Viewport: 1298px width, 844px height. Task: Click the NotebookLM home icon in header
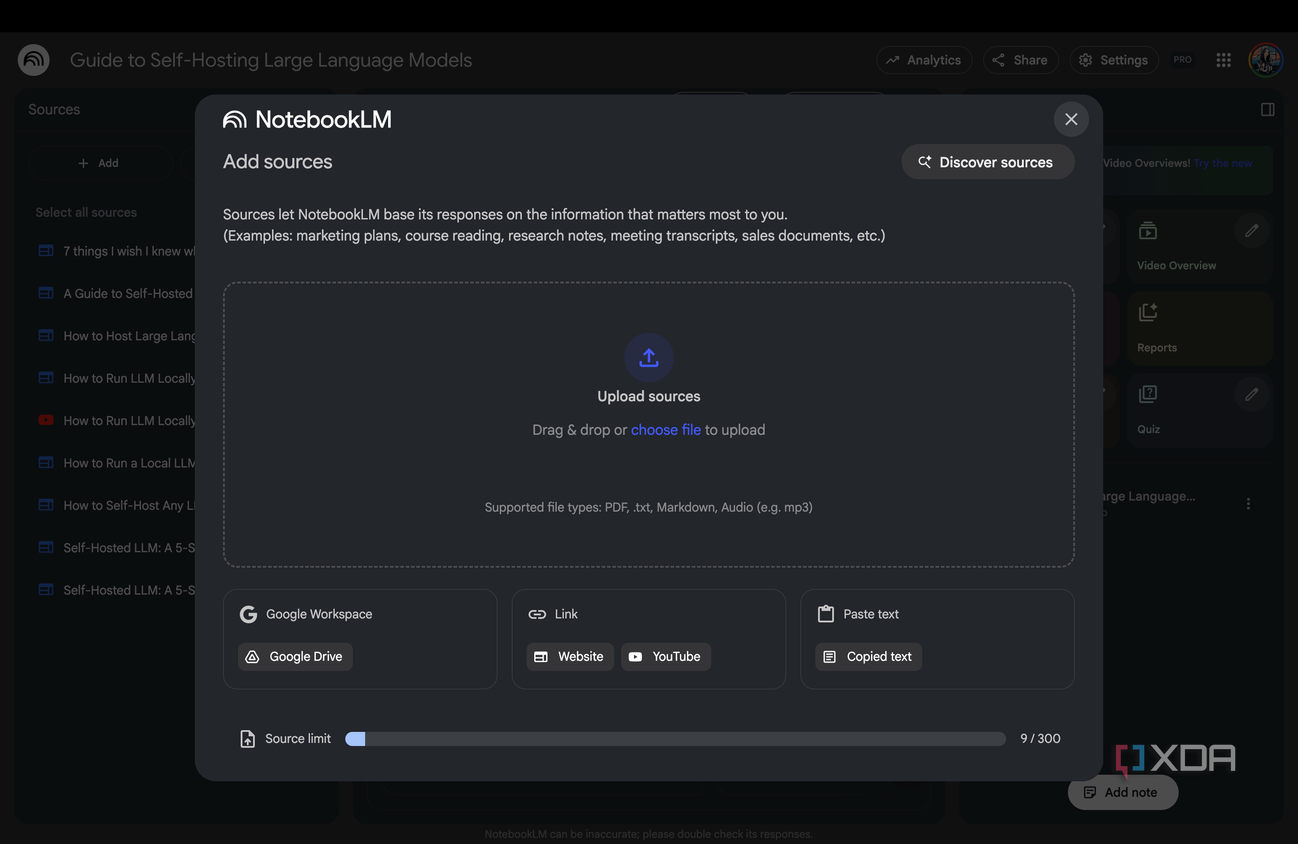[x=34, y=60]
